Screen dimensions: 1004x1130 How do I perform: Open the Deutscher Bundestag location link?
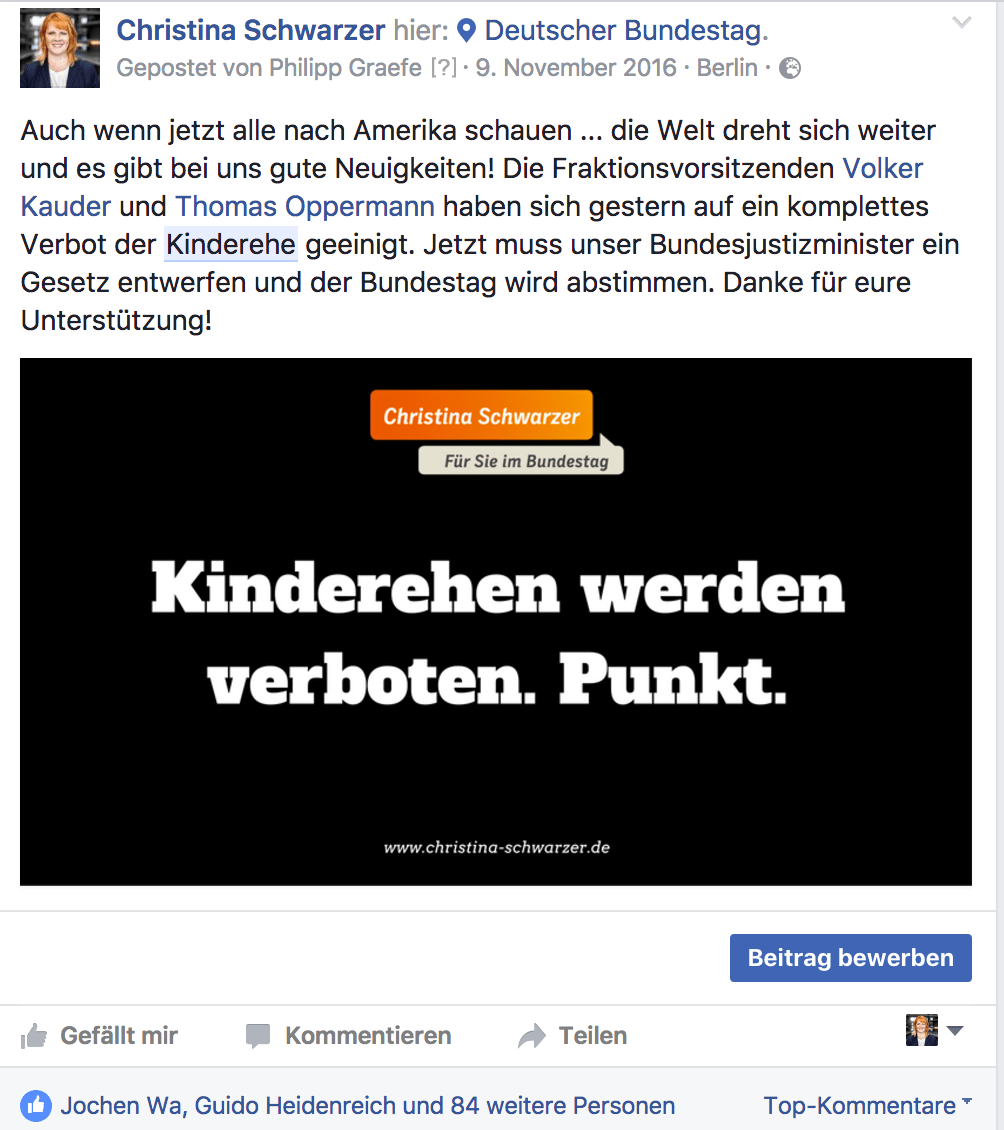(626, 30)
